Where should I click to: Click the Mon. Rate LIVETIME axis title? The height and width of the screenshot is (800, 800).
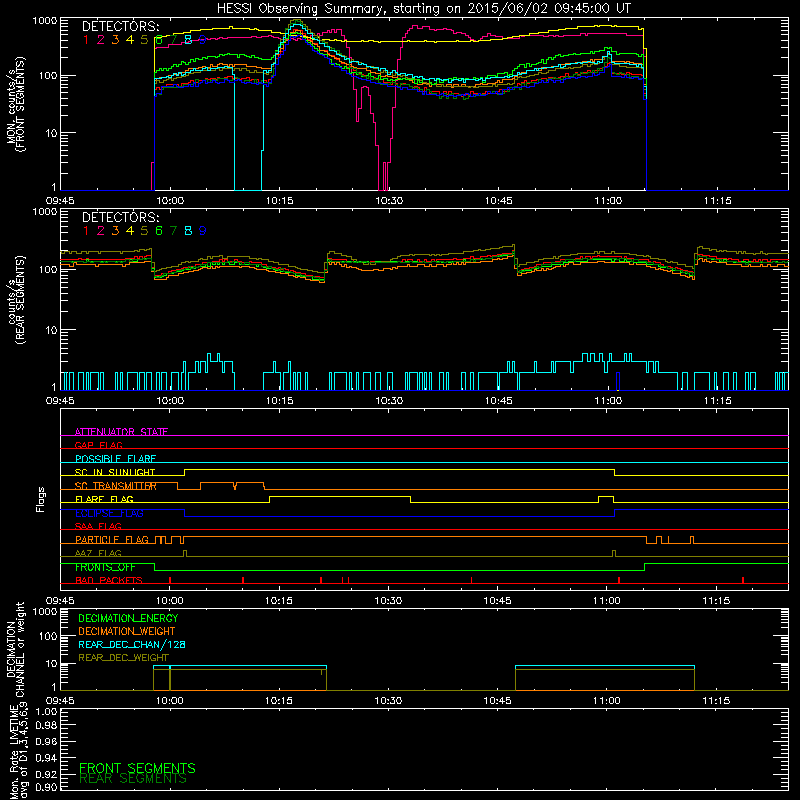(18, 751)
